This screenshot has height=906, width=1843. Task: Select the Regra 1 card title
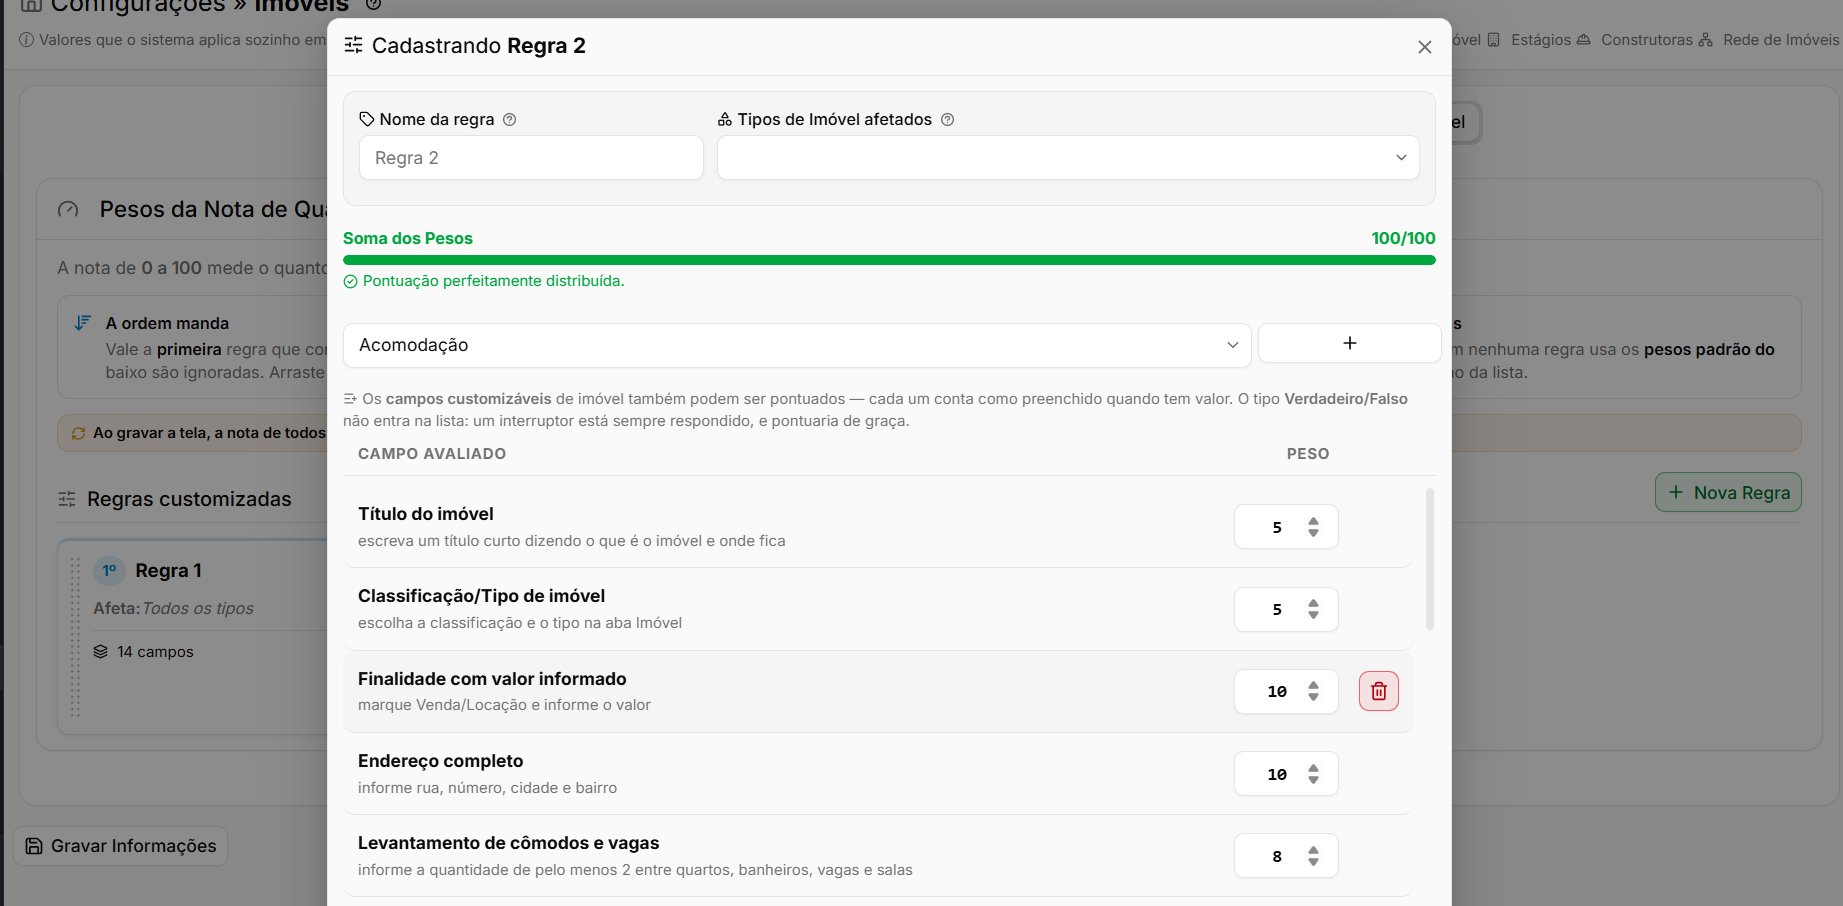click(168, 571)
